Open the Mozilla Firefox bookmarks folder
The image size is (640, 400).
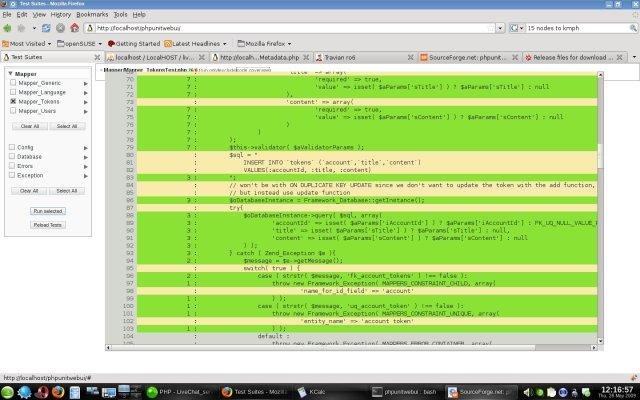[264, 44]
